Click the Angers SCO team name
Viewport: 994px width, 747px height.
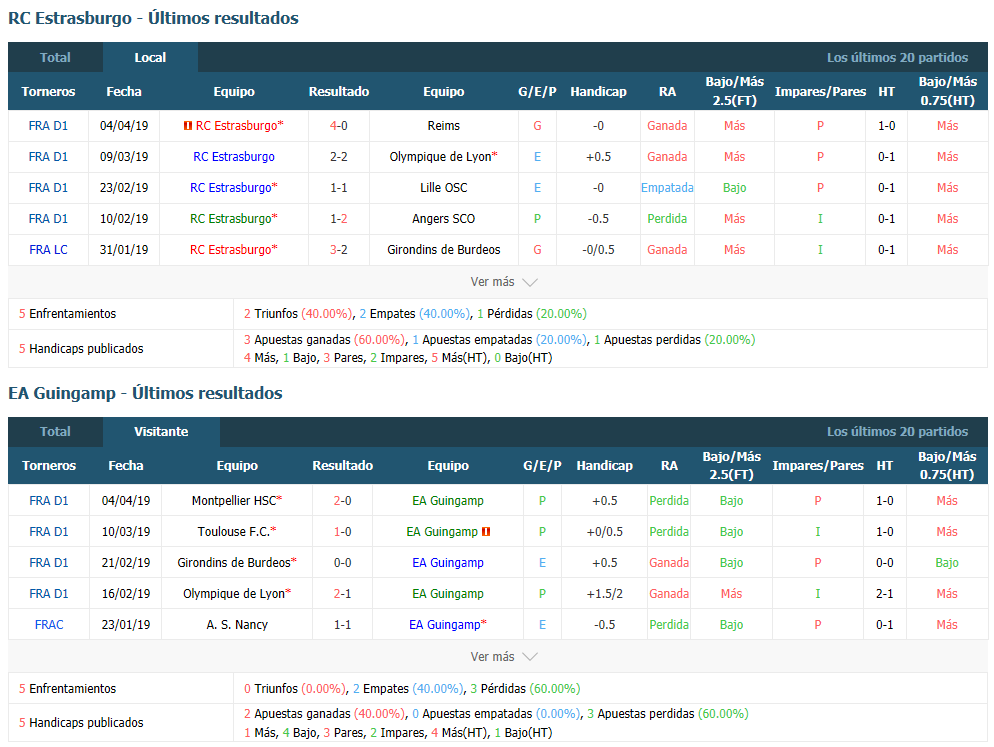pyautogui.click(x=444, y=219)
